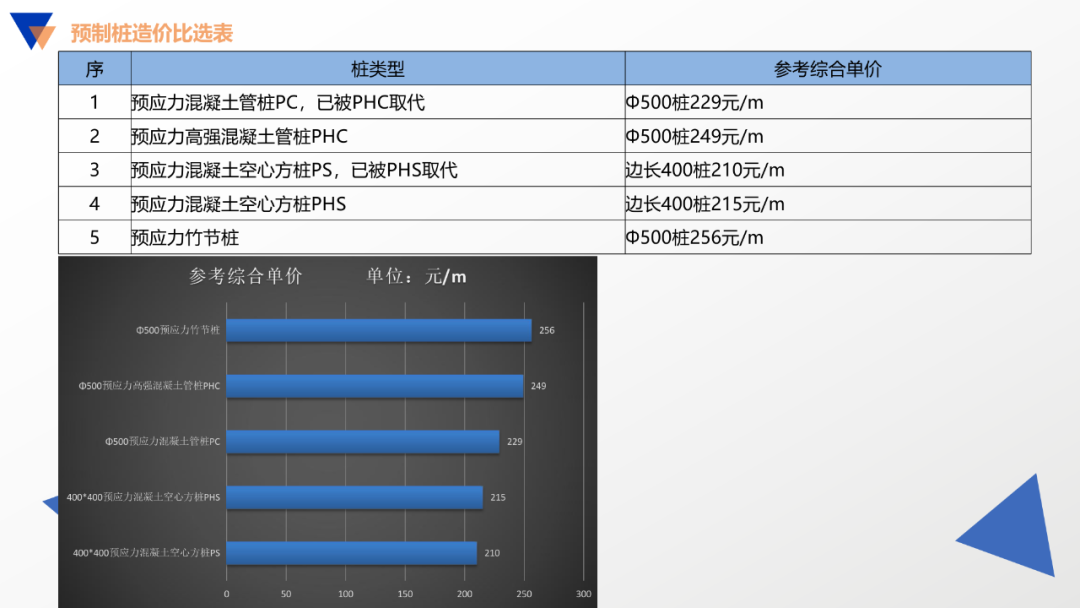This screenshot has width=1080, height=608.
Task: Click cell 预应力混凝土空心方桩PS，已被PHS取代
Action: [377, 169]
